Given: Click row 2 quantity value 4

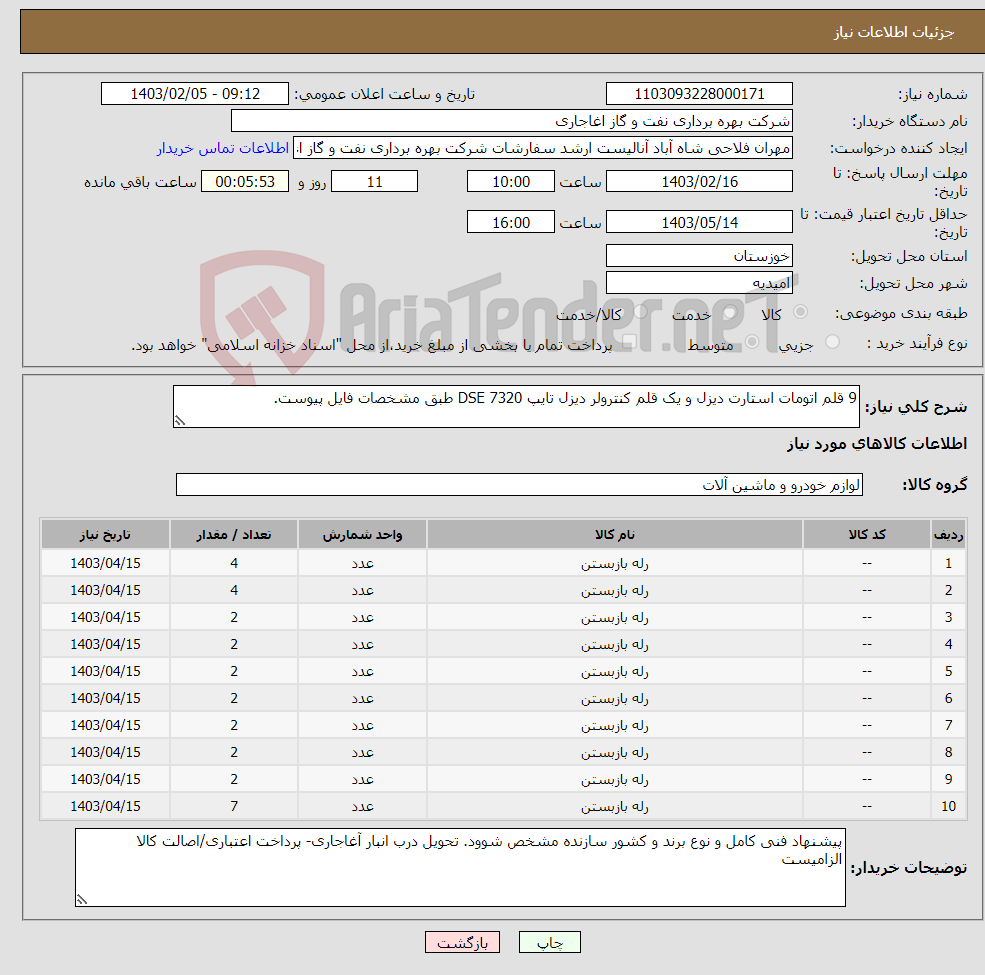Looking at the screenshot, I should [x=234, y=591].
